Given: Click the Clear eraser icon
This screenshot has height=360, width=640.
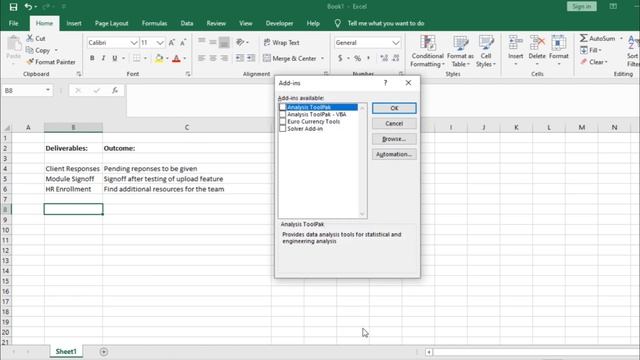Looking at the screenshot, I should 584,62.
